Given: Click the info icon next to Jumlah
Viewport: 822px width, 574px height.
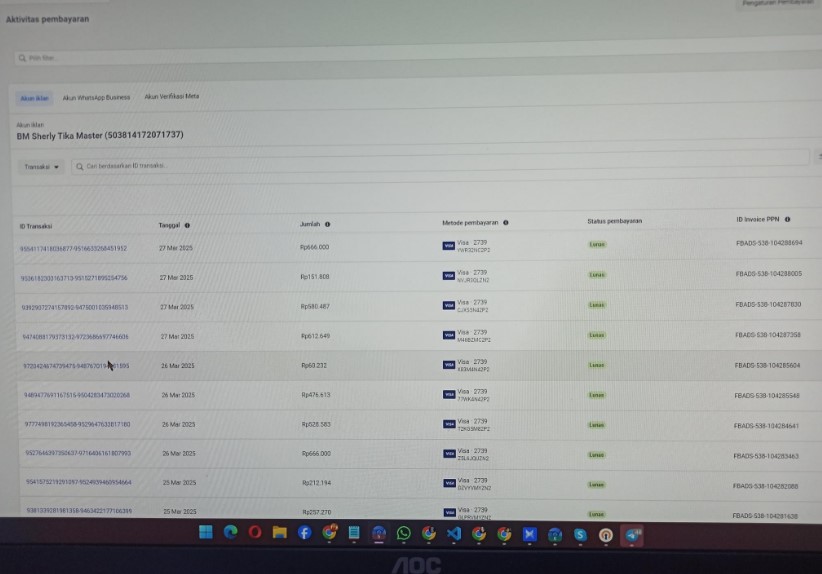Looking at the screenshot, I should pyautogui.click(x=327, y=225).
